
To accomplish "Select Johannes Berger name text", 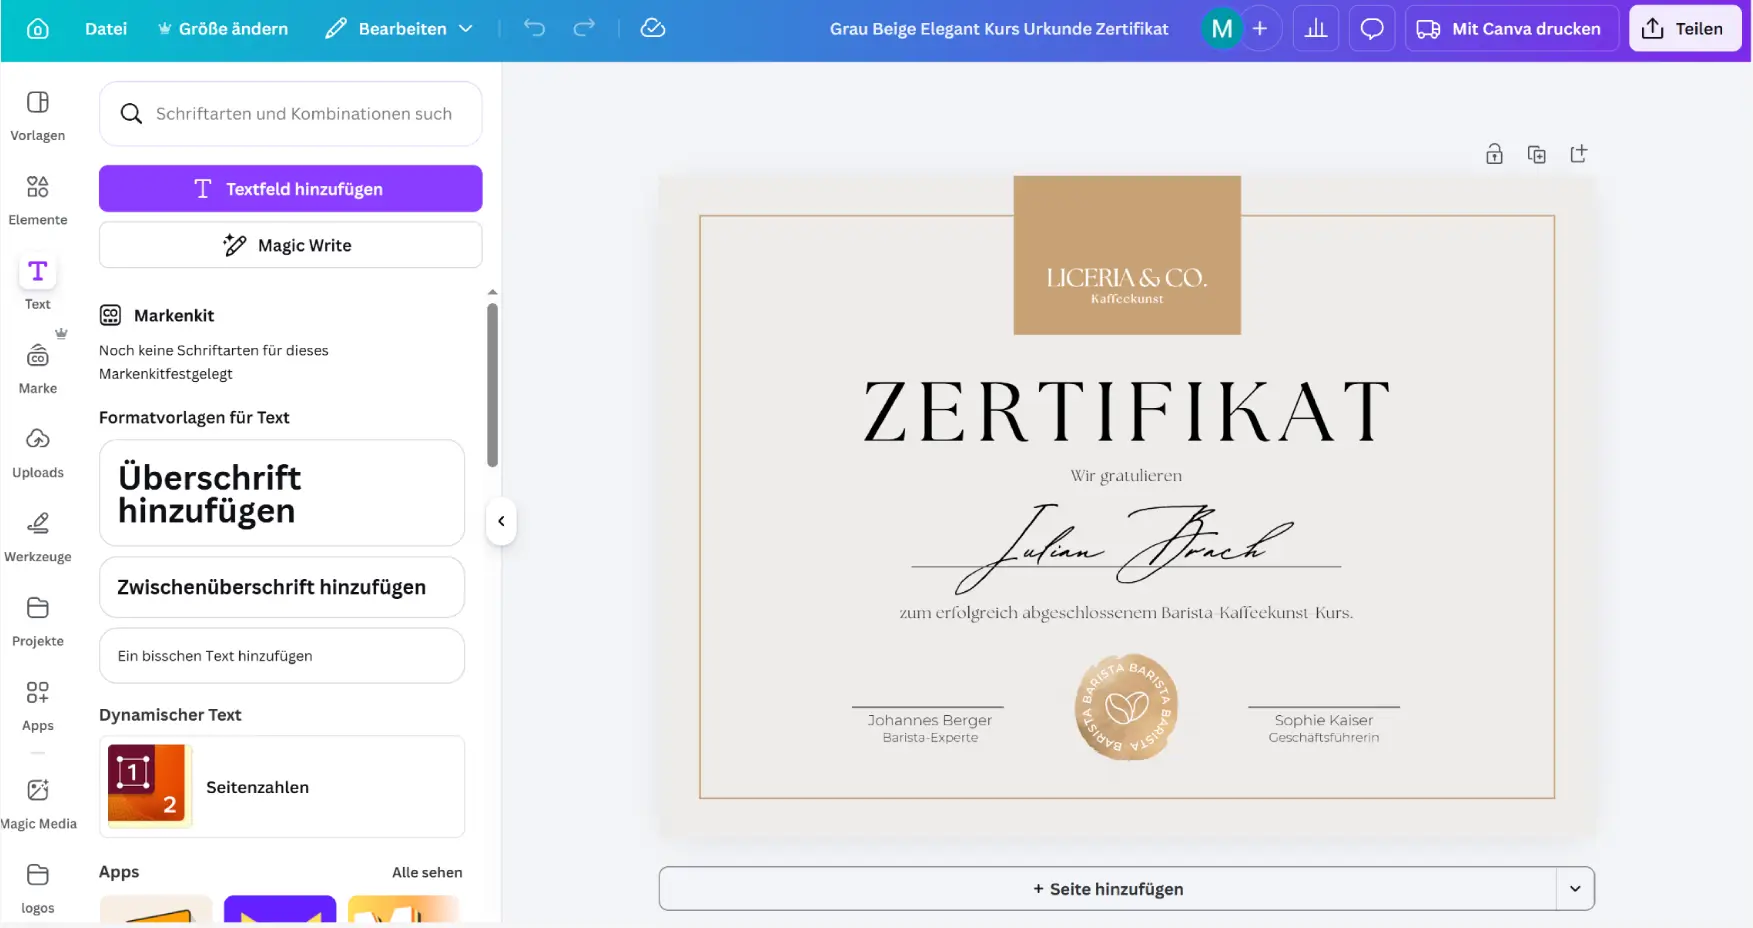I will 930,720.
